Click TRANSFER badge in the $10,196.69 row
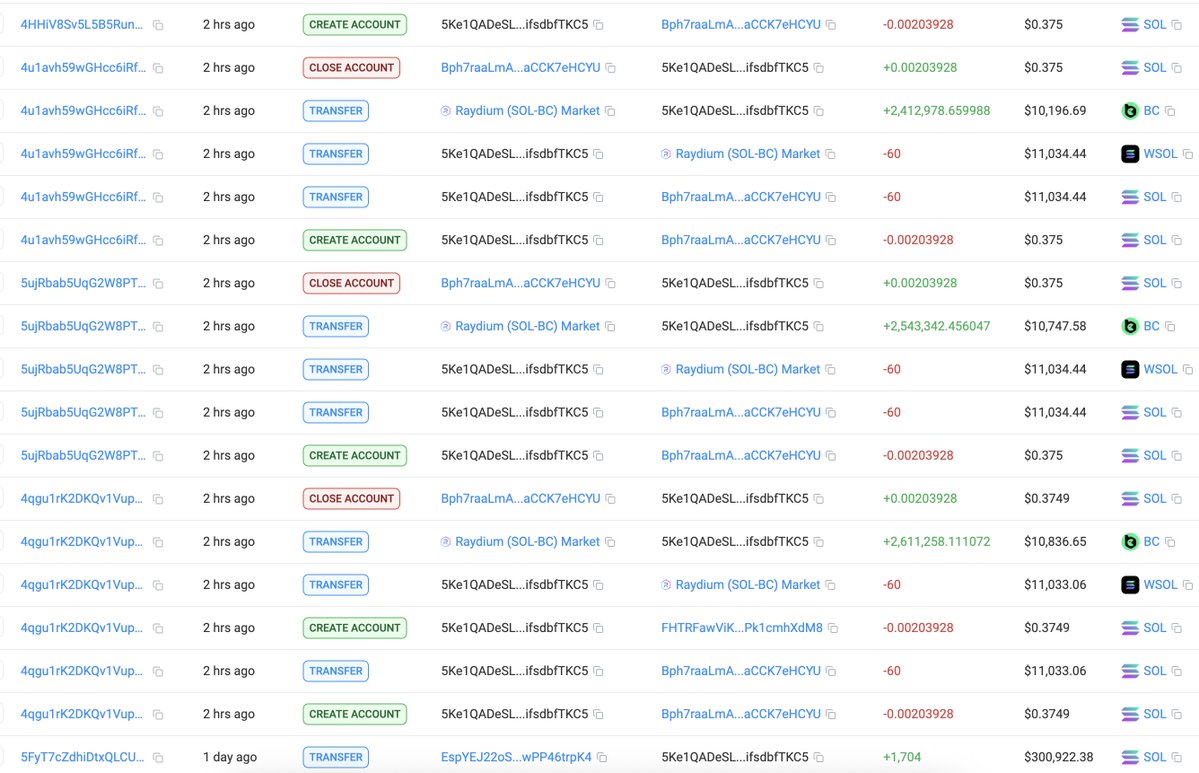1199x773 pixels. click(x=336, y=111)
